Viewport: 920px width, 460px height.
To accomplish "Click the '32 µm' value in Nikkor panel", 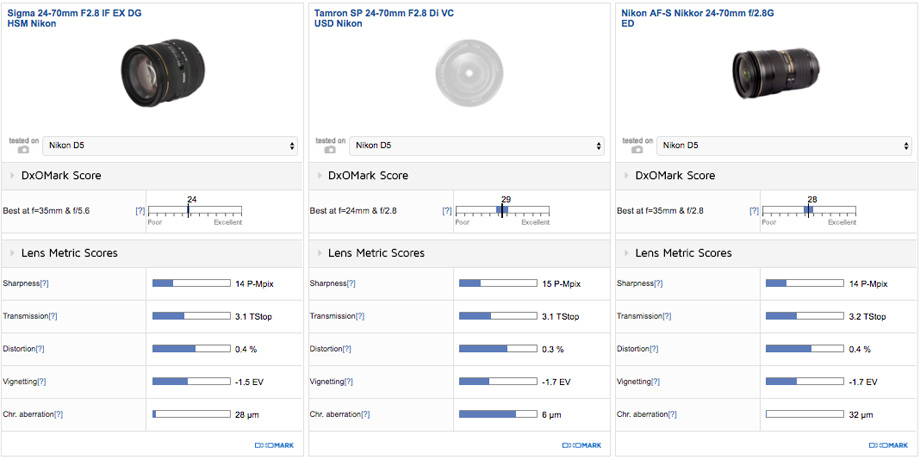I will (x=861, y=415).
